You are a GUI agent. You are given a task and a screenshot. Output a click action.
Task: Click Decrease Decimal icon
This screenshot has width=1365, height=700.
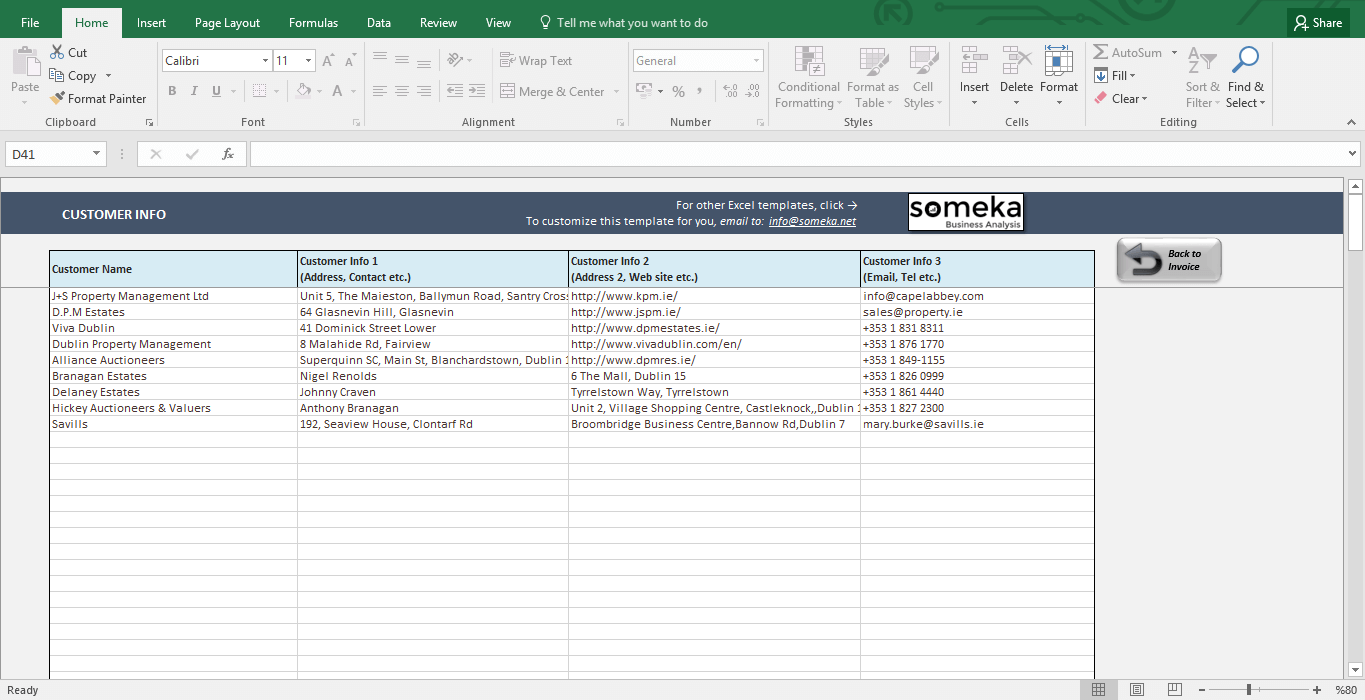click(x=752, y=91)
